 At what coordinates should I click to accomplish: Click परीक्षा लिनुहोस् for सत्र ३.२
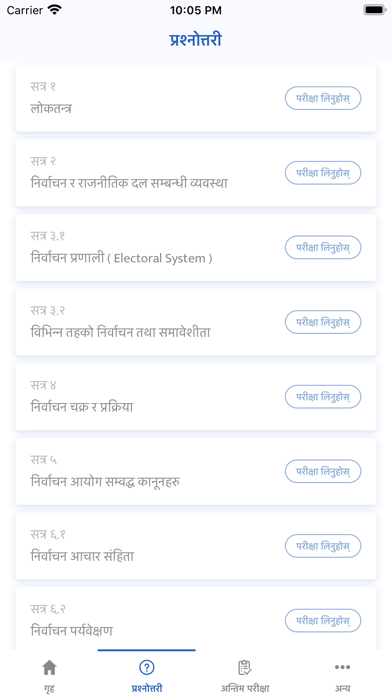point(323,322)
